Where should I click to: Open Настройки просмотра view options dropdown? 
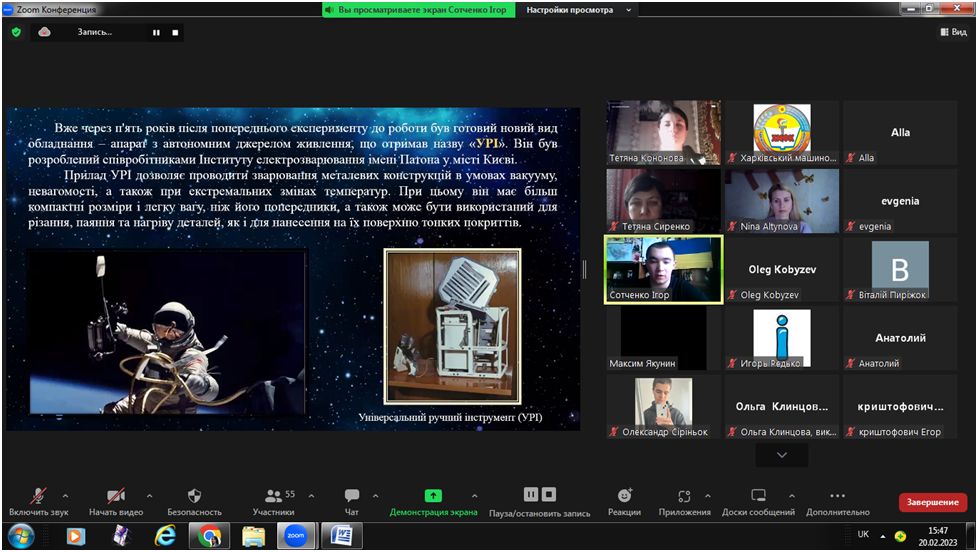tap(578, 10)
